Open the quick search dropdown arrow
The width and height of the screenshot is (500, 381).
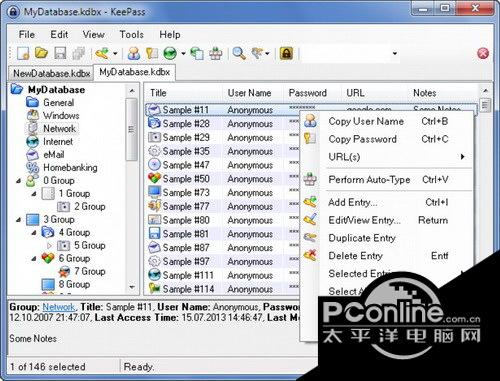[x=395, y=53]
